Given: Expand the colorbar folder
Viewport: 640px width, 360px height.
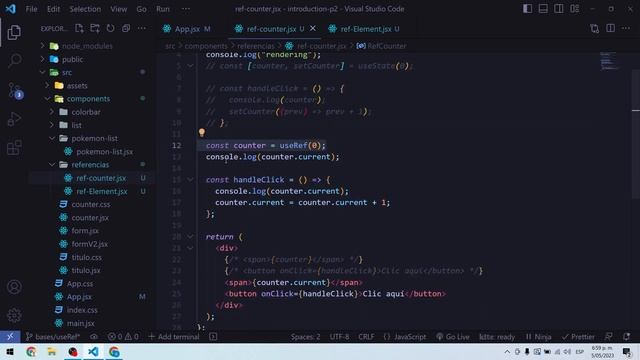Looking at the screenshot, I should [52, 112].
